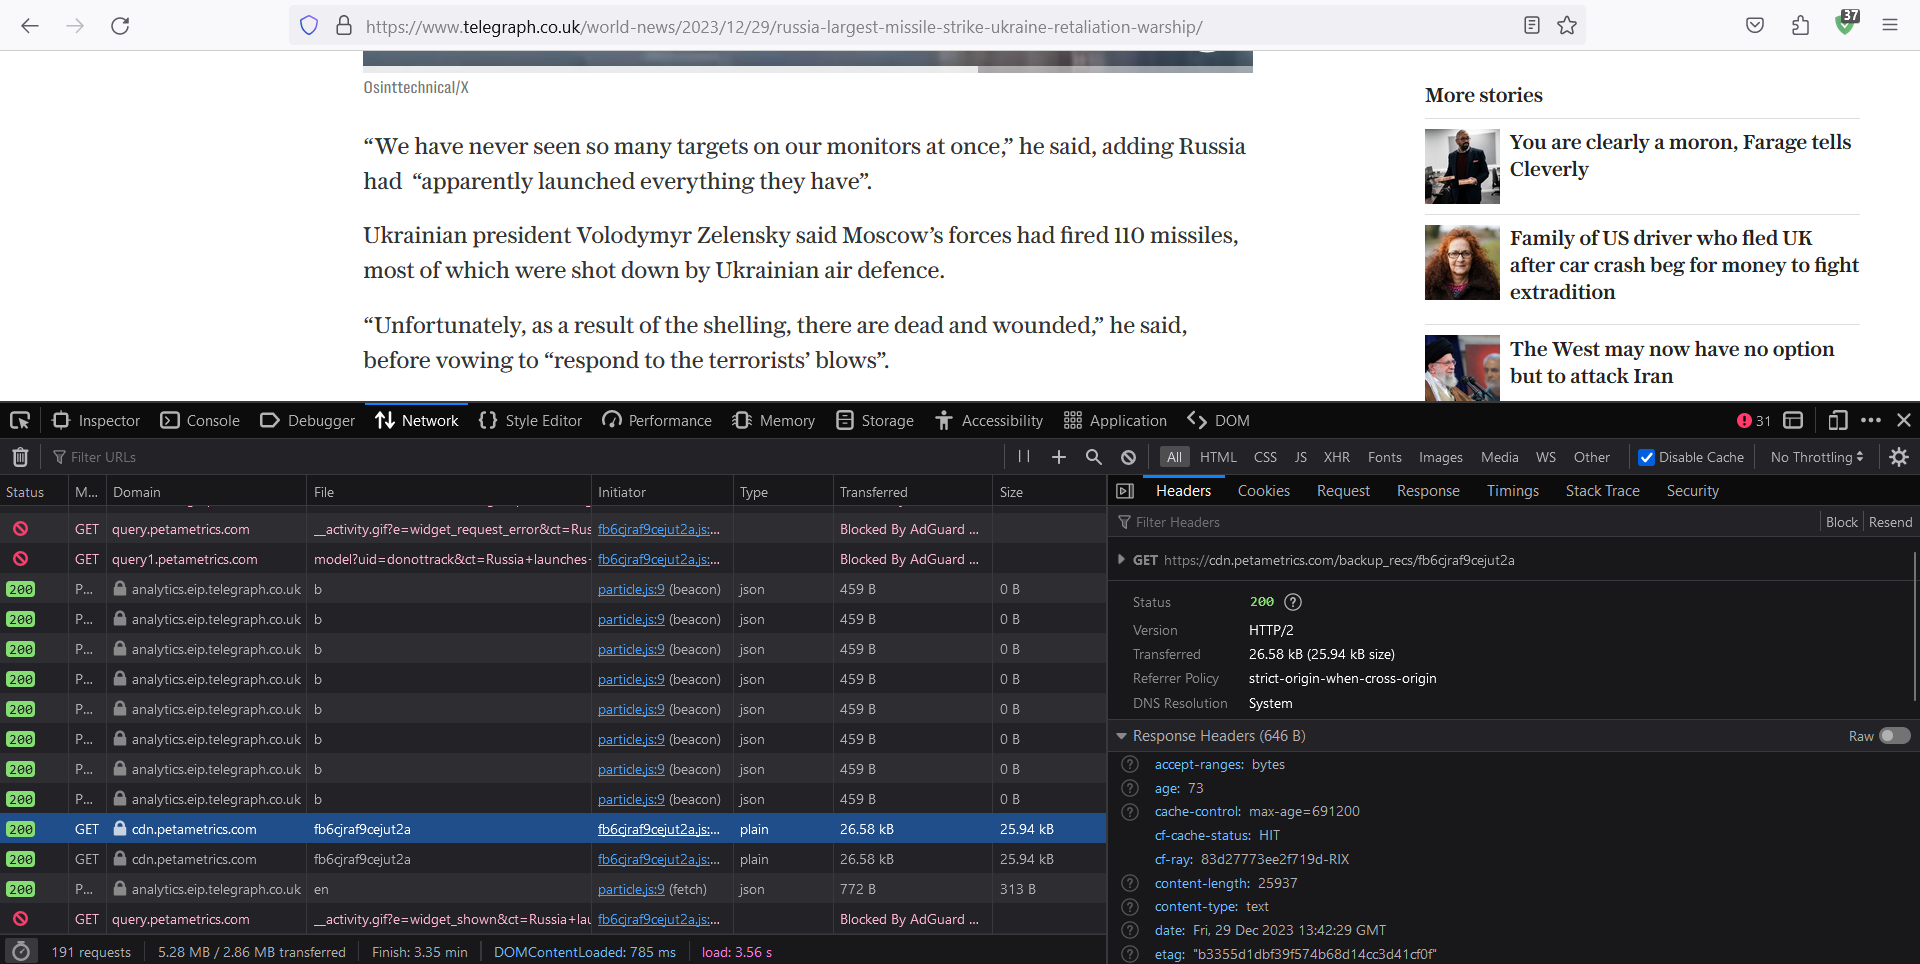Collapse the Response Headers section
This screenshot has height=964, width=1920.
point(1122,736)
